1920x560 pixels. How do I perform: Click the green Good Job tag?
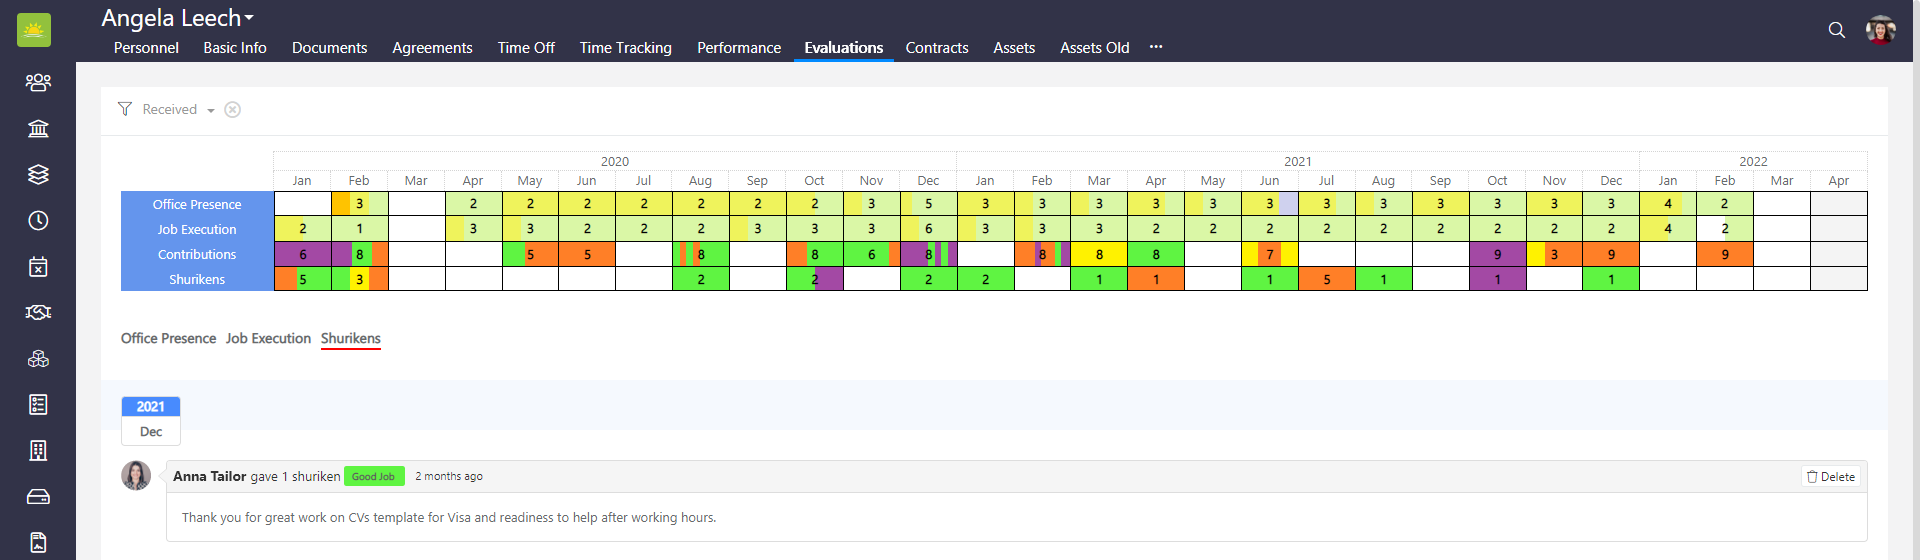click(x=373, y=477)
